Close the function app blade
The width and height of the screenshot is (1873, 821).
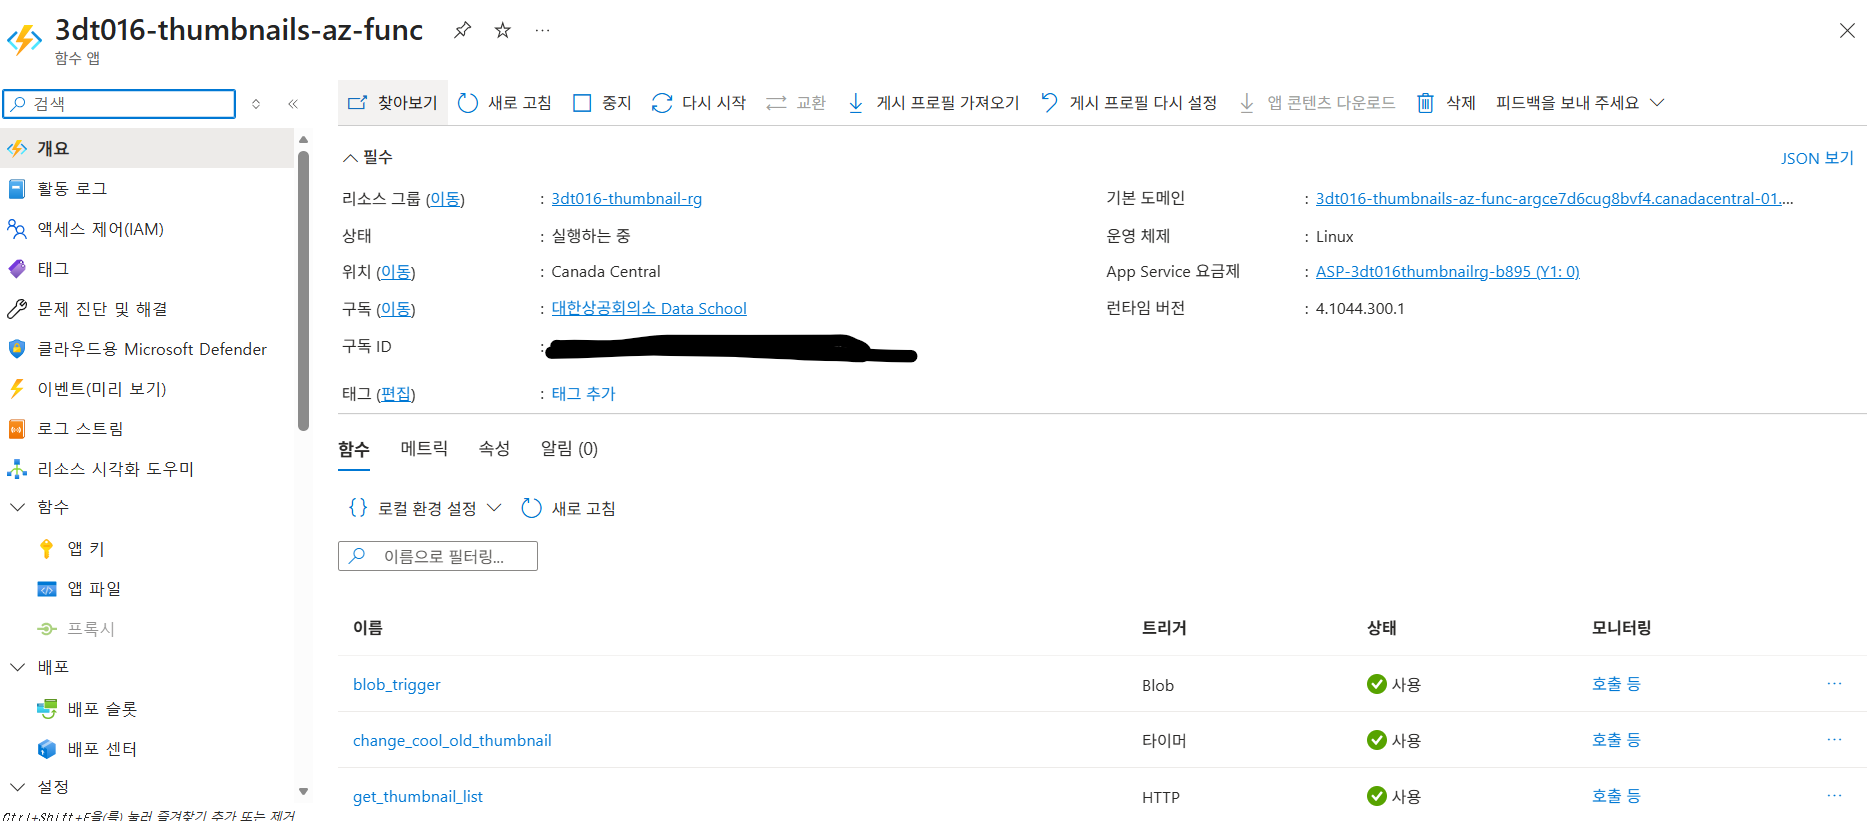(1847, 31)
